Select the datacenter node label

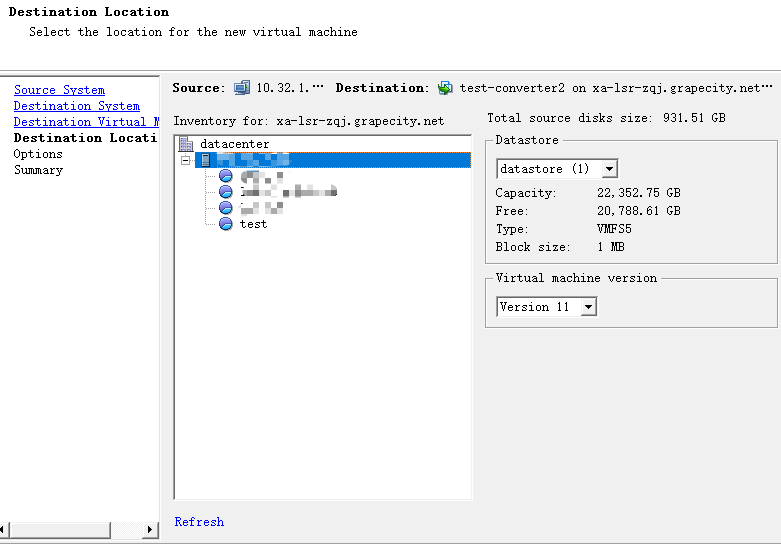pyautogui.click(x=234, y=144)
